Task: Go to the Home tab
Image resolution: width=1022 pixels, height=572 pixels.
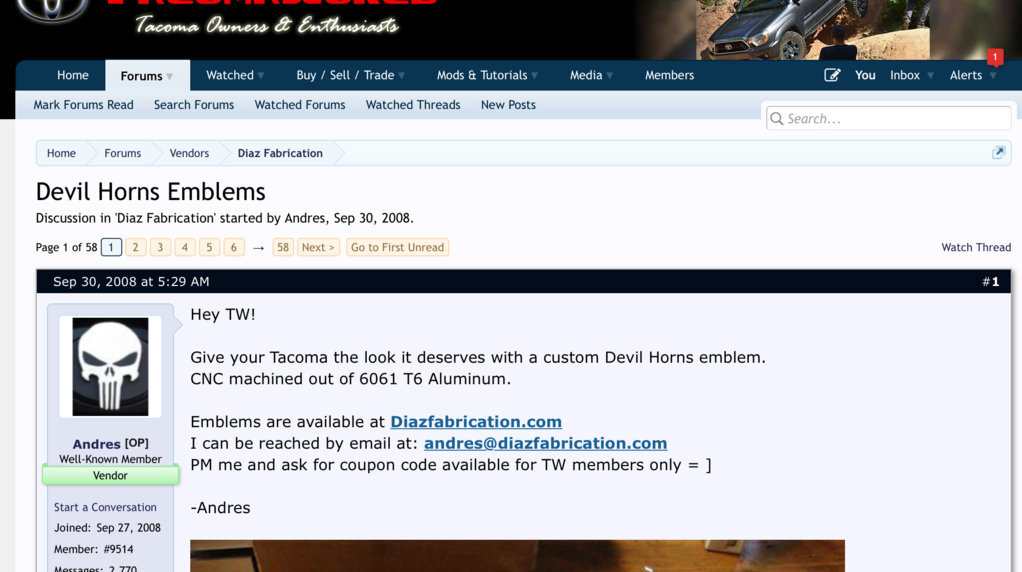Action: (x=72, y=75)
